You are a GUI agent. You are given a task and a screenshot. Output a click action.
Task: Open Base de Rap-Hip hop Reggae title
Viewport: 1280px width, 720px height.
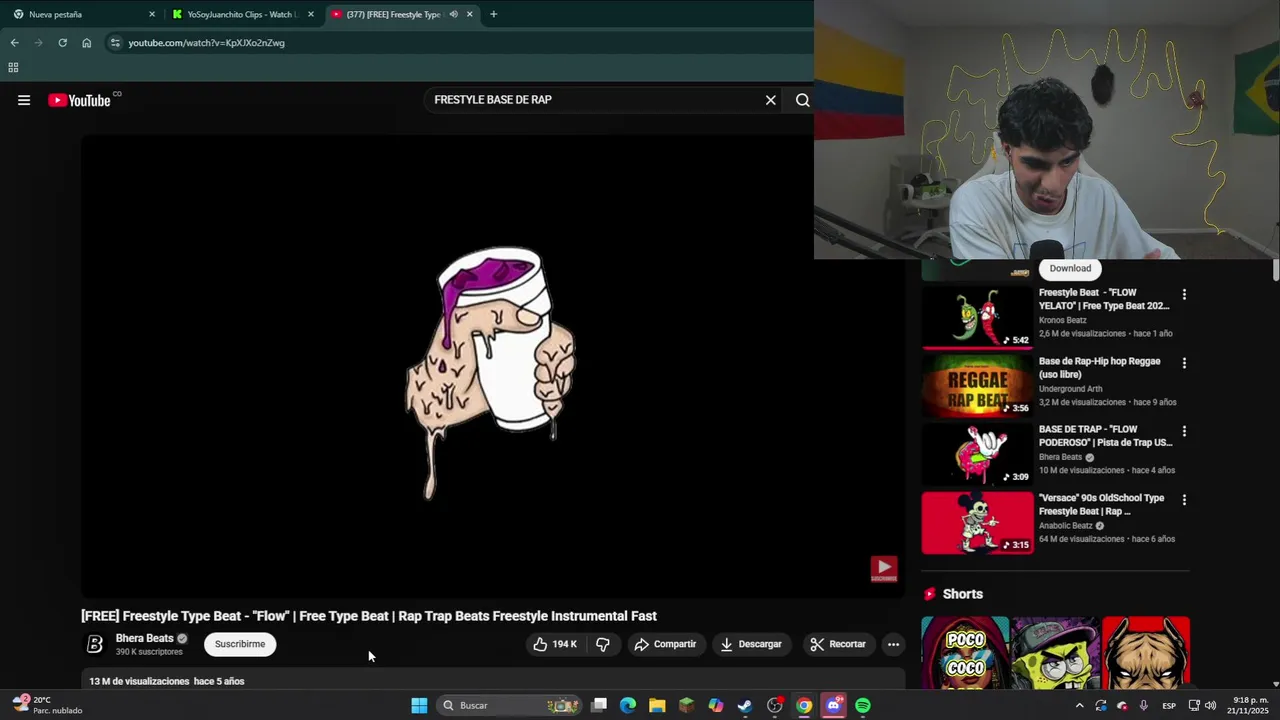point(1100,368)
